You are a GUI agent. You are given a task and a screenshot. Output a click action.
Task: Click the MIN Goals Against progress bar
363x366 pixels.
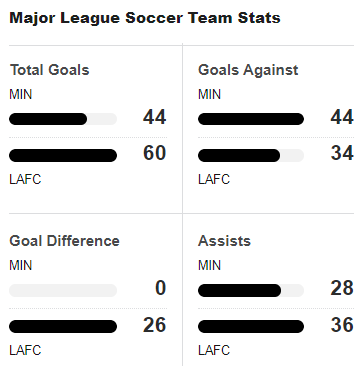pyautogui.click(x=251, y=119)
